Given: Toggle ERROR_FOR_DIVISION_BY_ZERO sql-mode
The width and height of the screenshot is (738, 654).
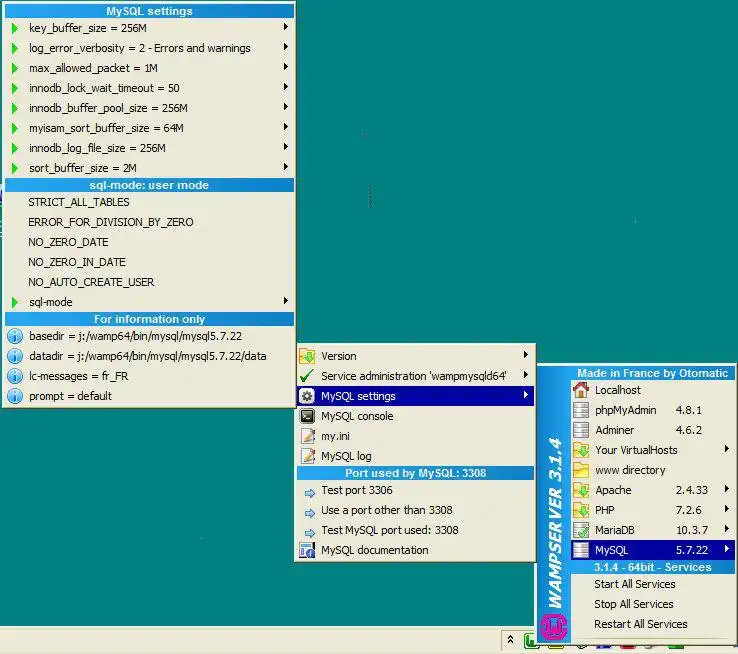Looking at the screenshot, I should [x=149, y=222].
